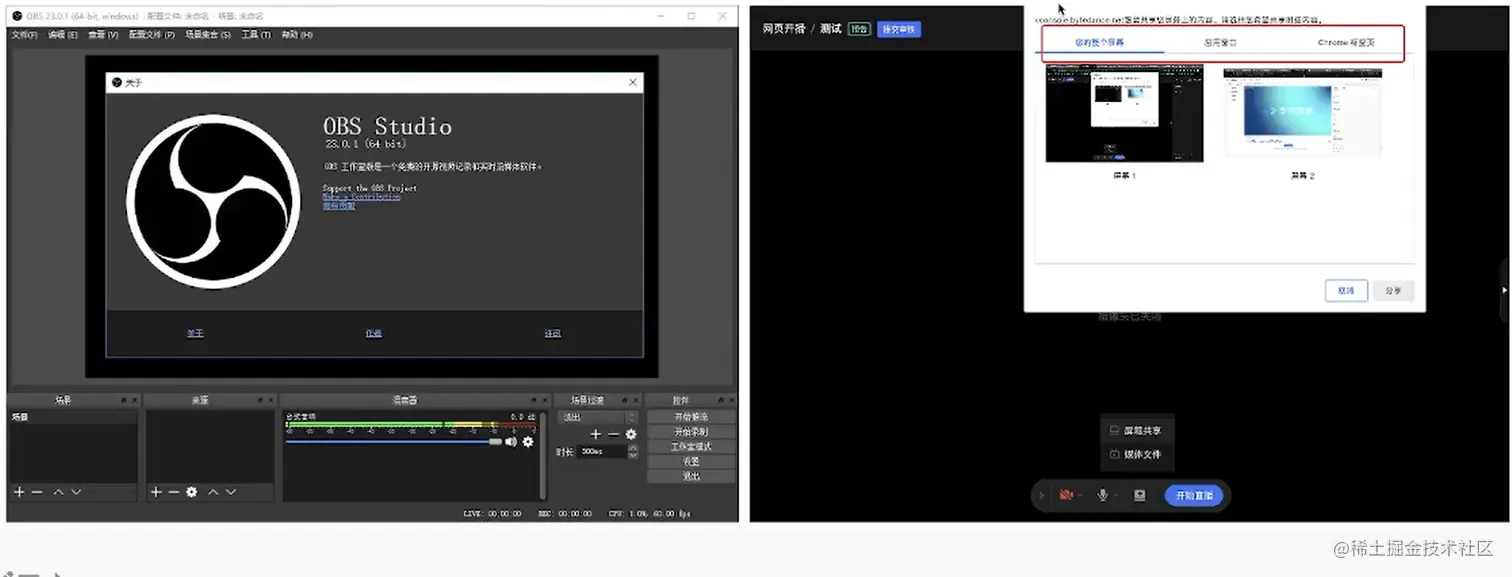1512x577 pixels.
Task: Click the 500ms duration field
Action: pos(603,451)
